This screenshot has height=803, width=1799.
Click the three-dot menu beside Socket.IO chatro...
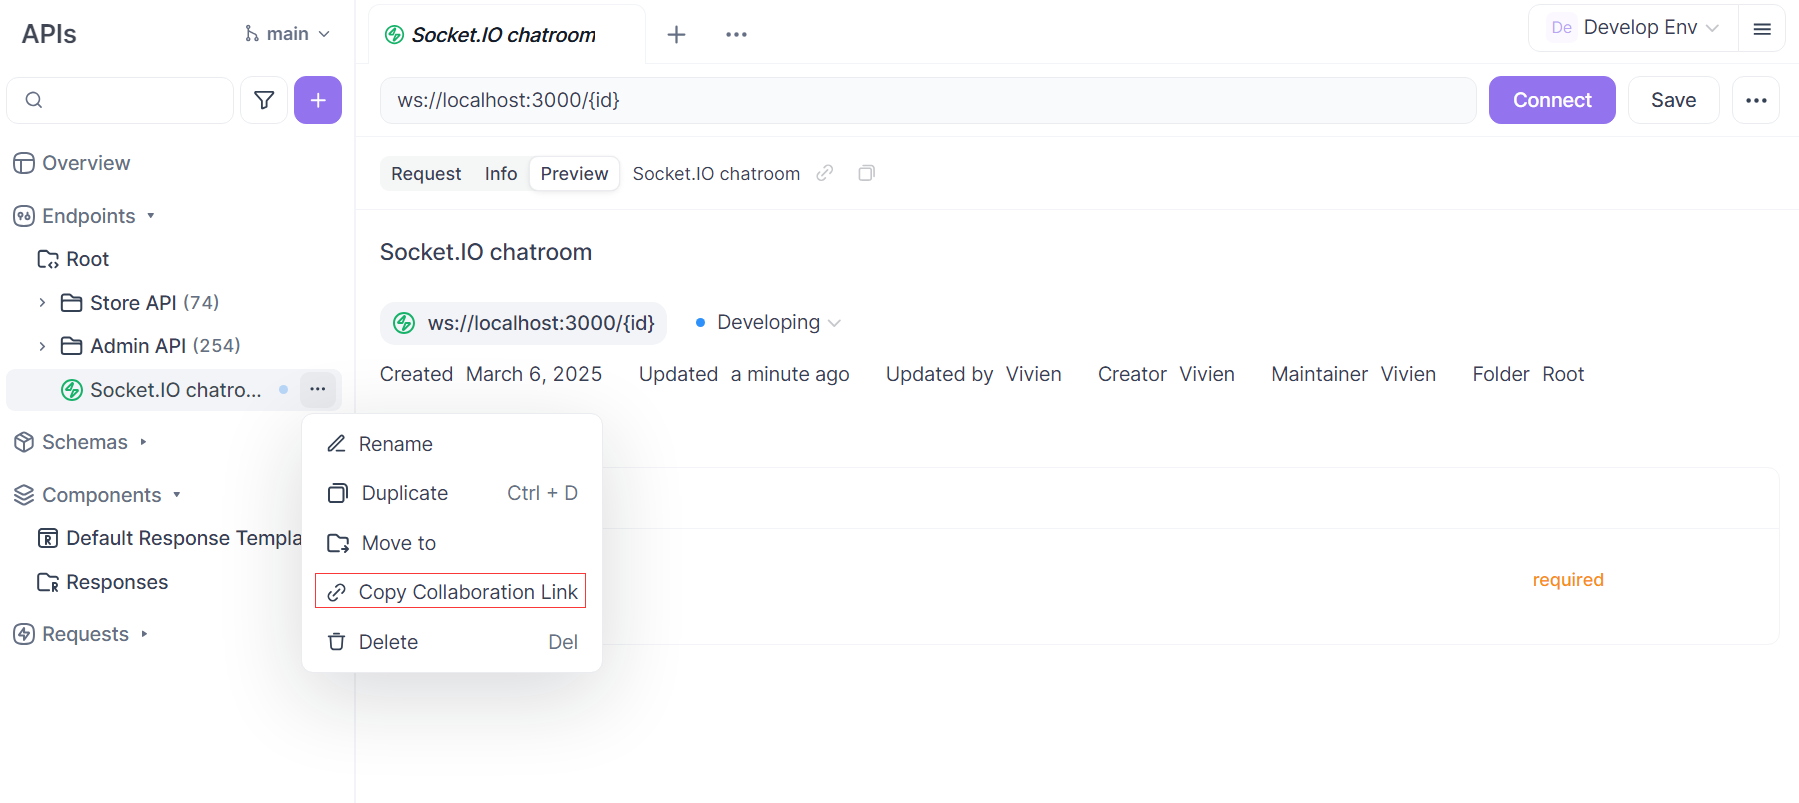[318, 389]
